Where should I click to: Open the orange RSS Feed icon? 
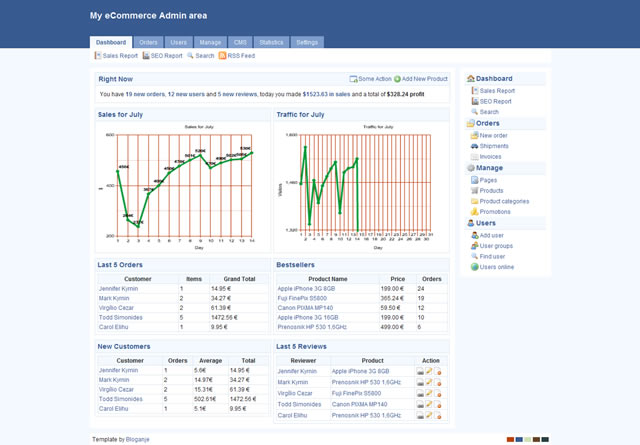222,56
